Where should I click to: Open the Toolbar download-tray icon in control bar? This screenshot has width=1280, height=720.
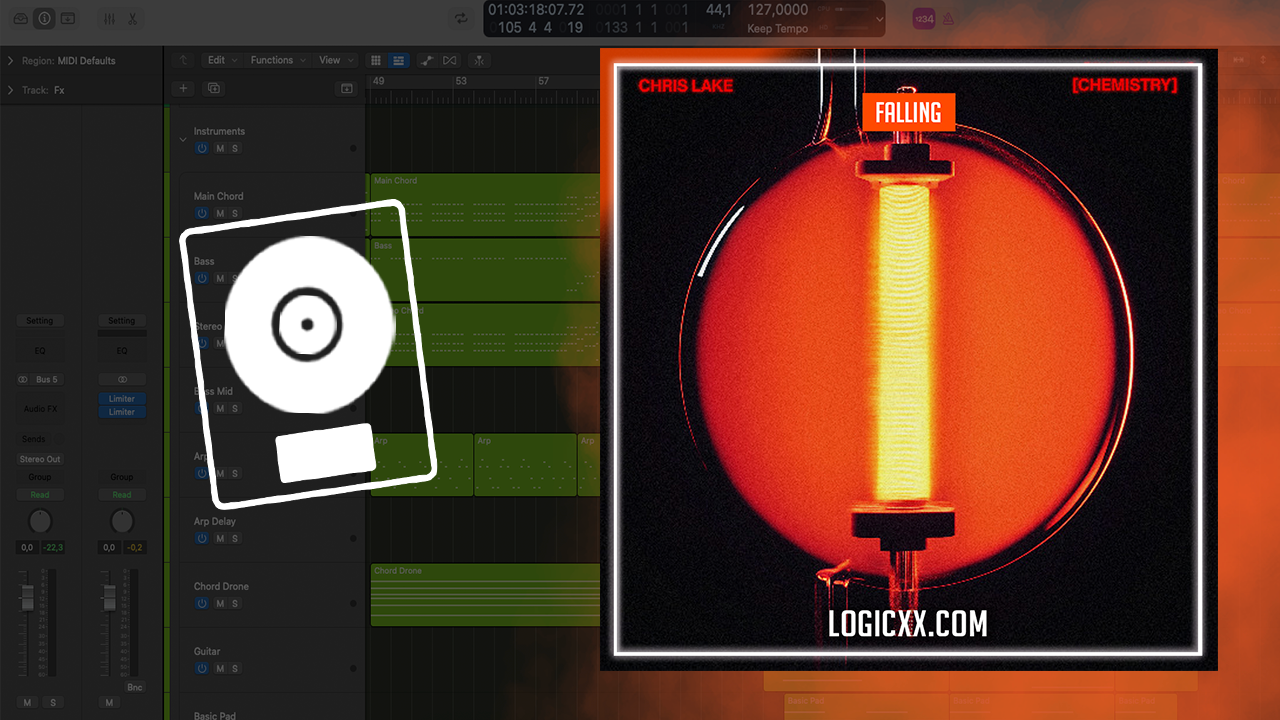(x=68, y=19)
